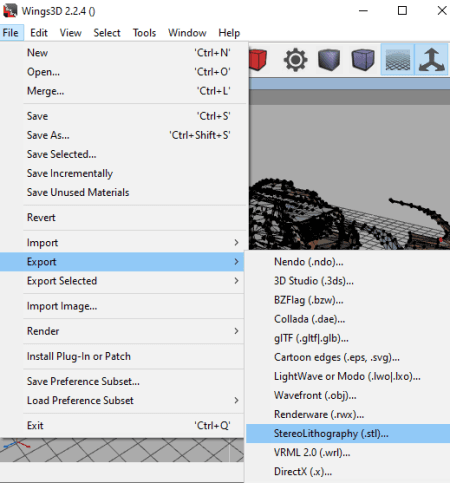Viewport: 450px width, 483px height.
Task: Export as BZFlag (.bzw)...
Action: 348,300
